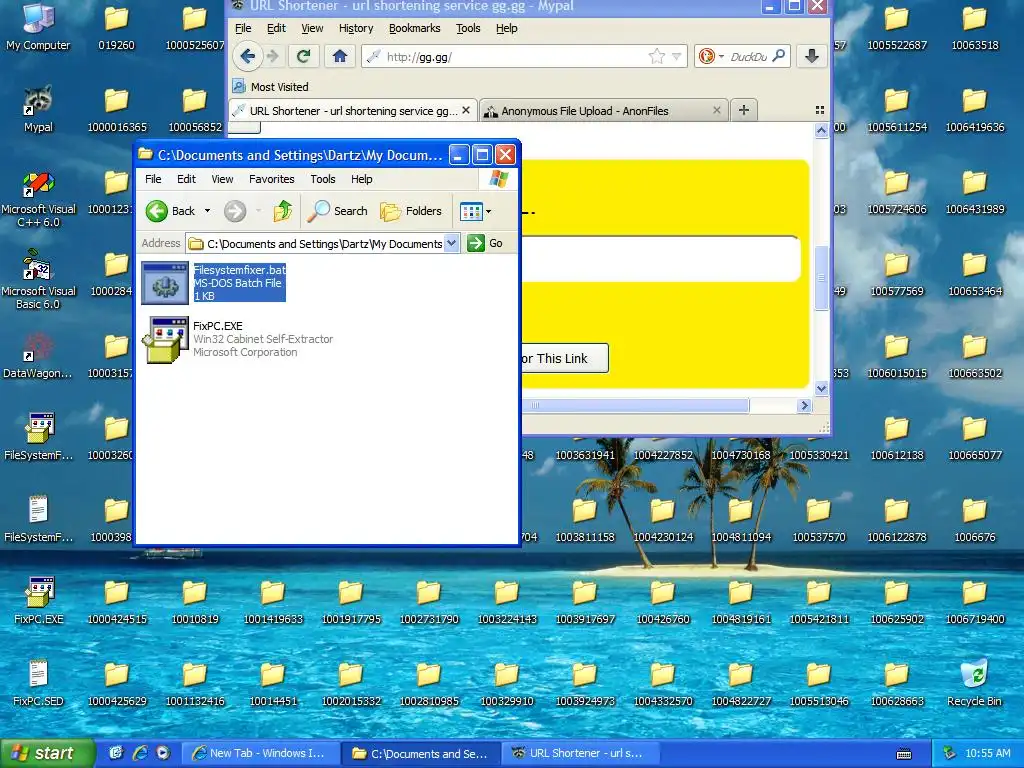
Task: Click the Mypal vertical scrollbar thumb
Action: [822, 278]
